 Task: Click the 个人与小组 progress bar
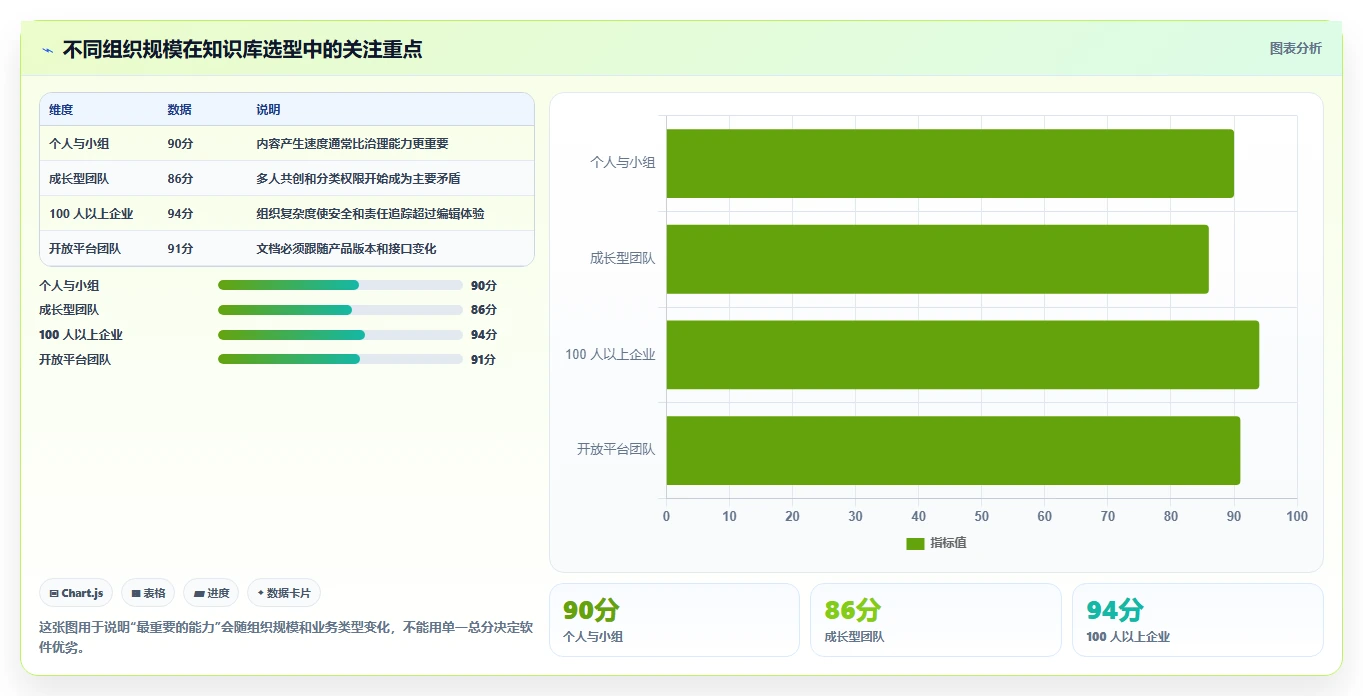(x=340, y=285)
